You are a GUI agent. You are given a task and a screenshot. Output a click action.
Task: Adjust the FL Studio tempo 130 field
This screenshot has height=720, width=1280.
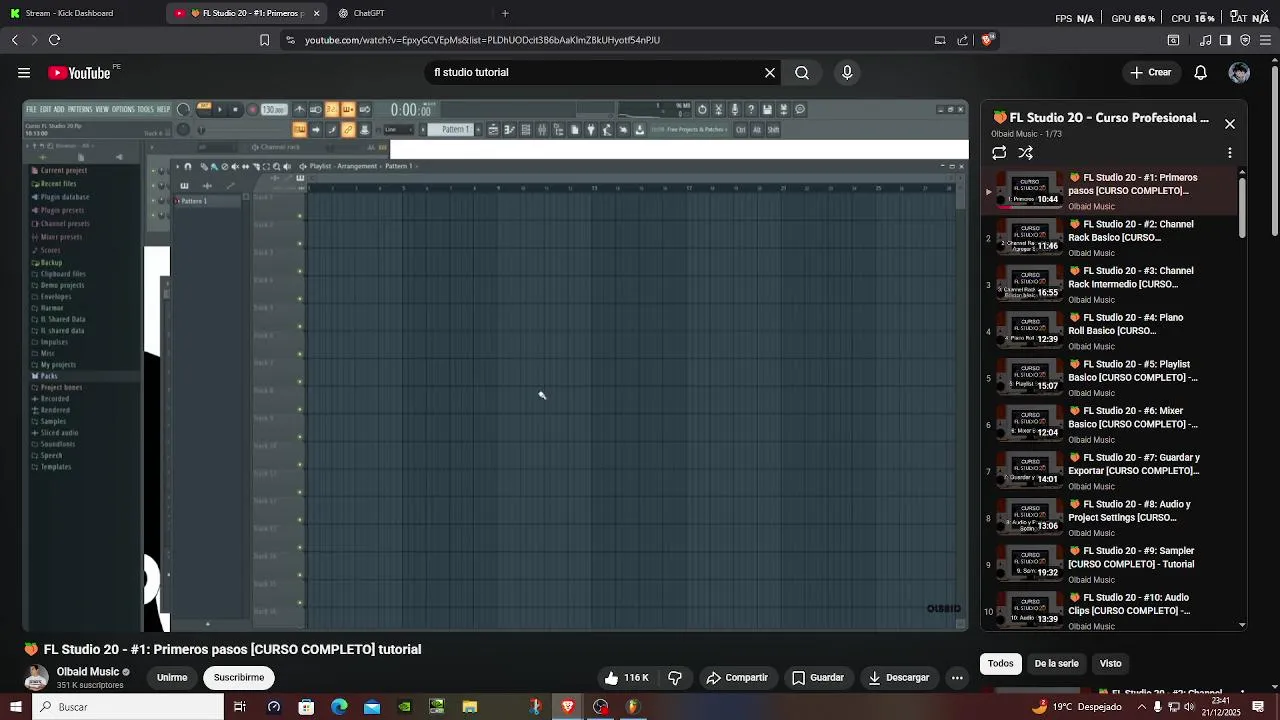tap(274, 109)
